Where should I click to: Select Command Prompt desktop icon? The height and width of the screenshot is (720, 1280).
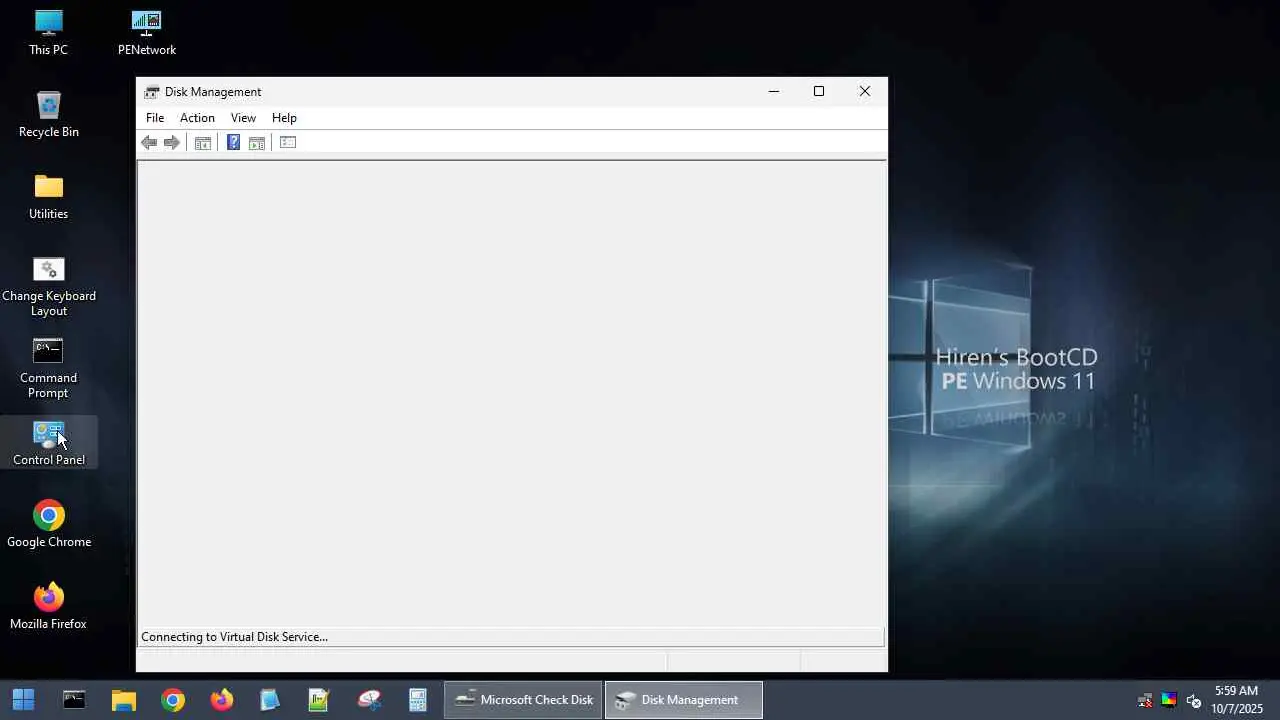coord(48,369)
